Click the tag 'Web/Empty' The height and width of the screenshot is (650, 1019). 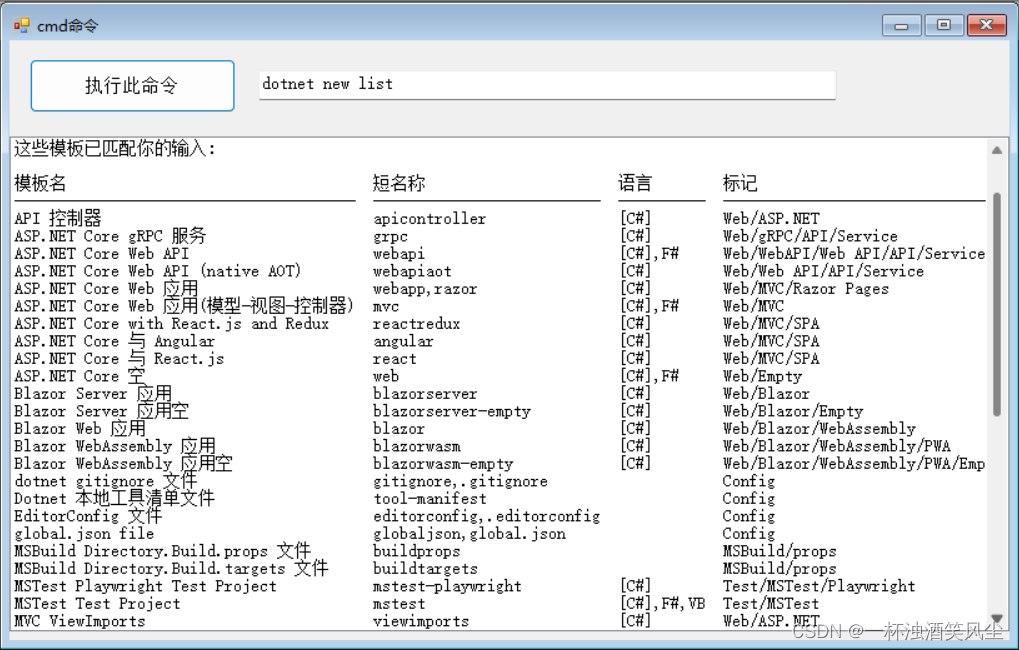tap(762, 377)
